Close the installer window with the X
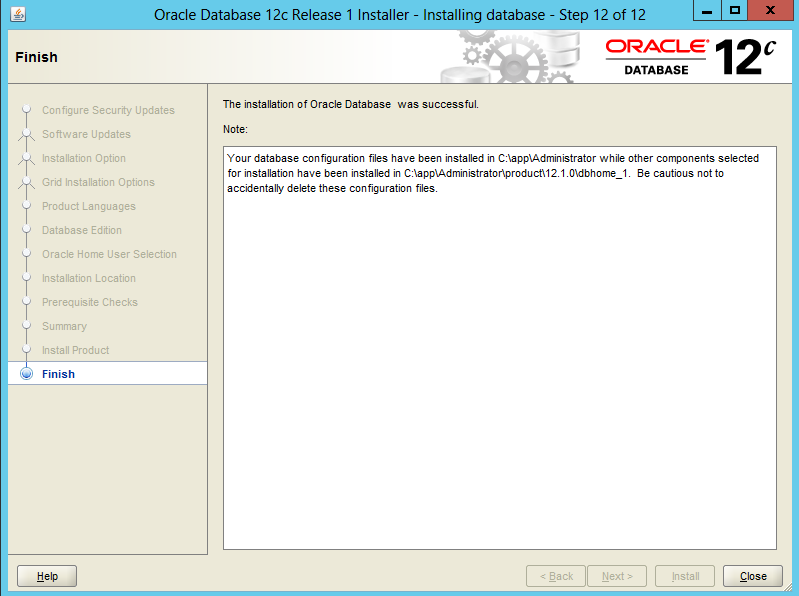 click(770, 11)
